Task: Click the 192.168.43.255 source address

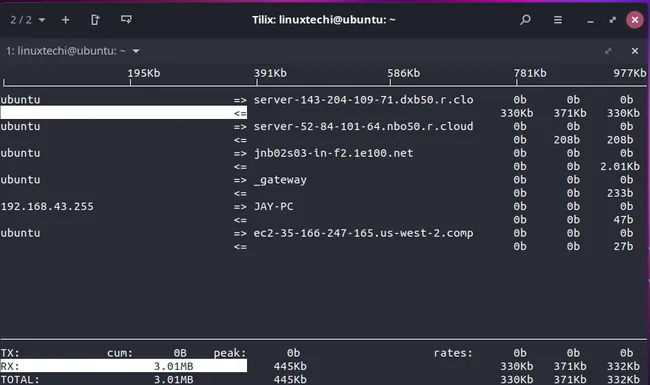Action: point(47,206)
